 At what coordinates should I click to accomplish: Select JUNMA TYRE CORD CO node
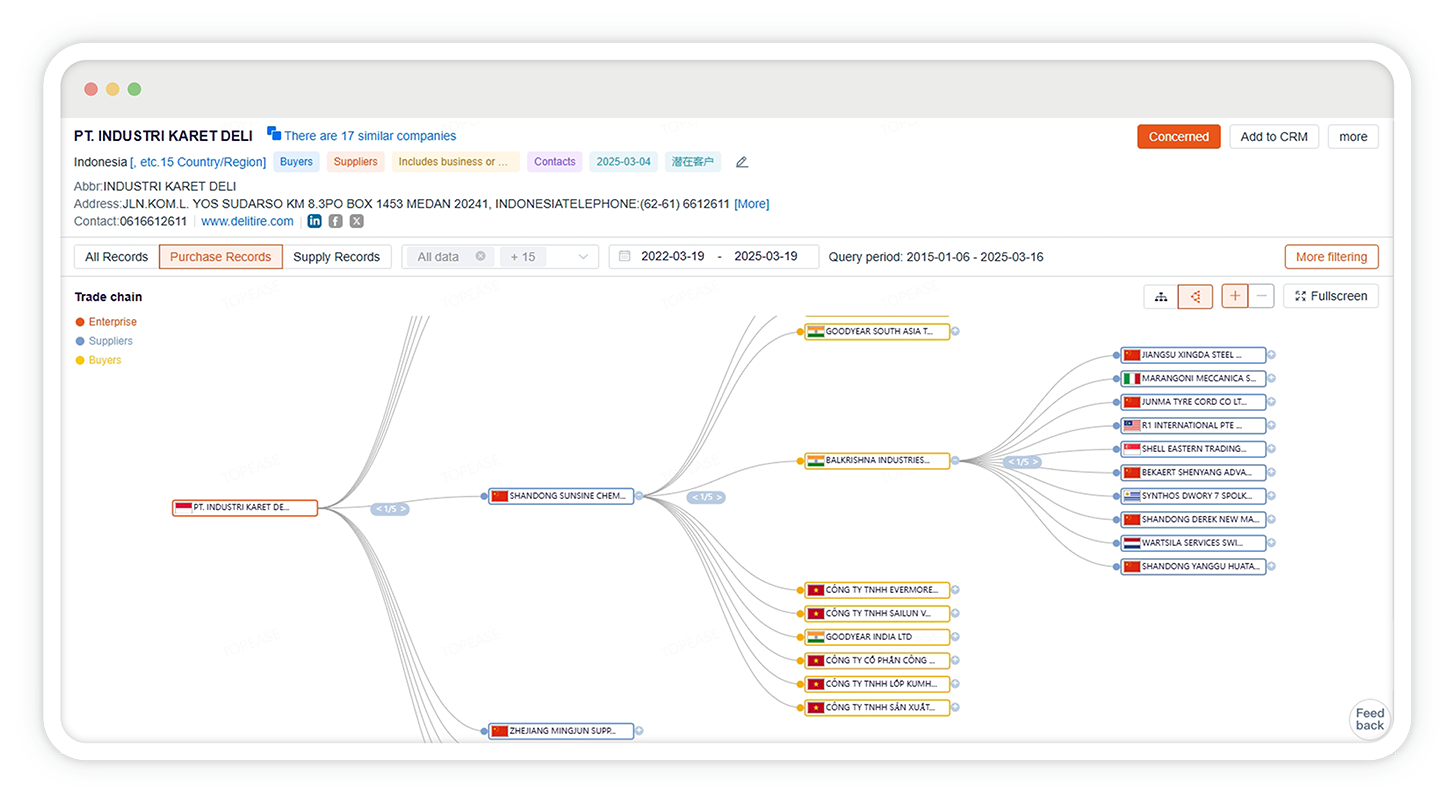coord(1193,402)
